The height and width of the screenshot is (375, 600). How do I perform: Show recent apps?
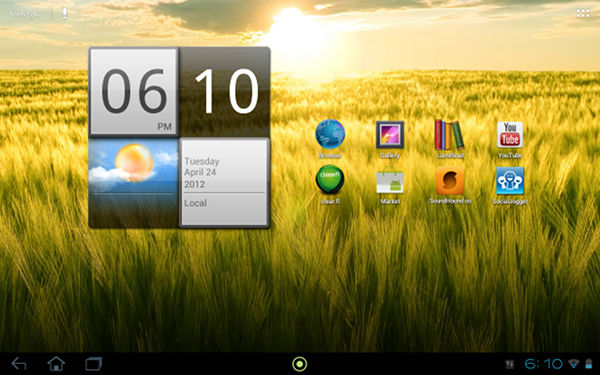(93, 364)
